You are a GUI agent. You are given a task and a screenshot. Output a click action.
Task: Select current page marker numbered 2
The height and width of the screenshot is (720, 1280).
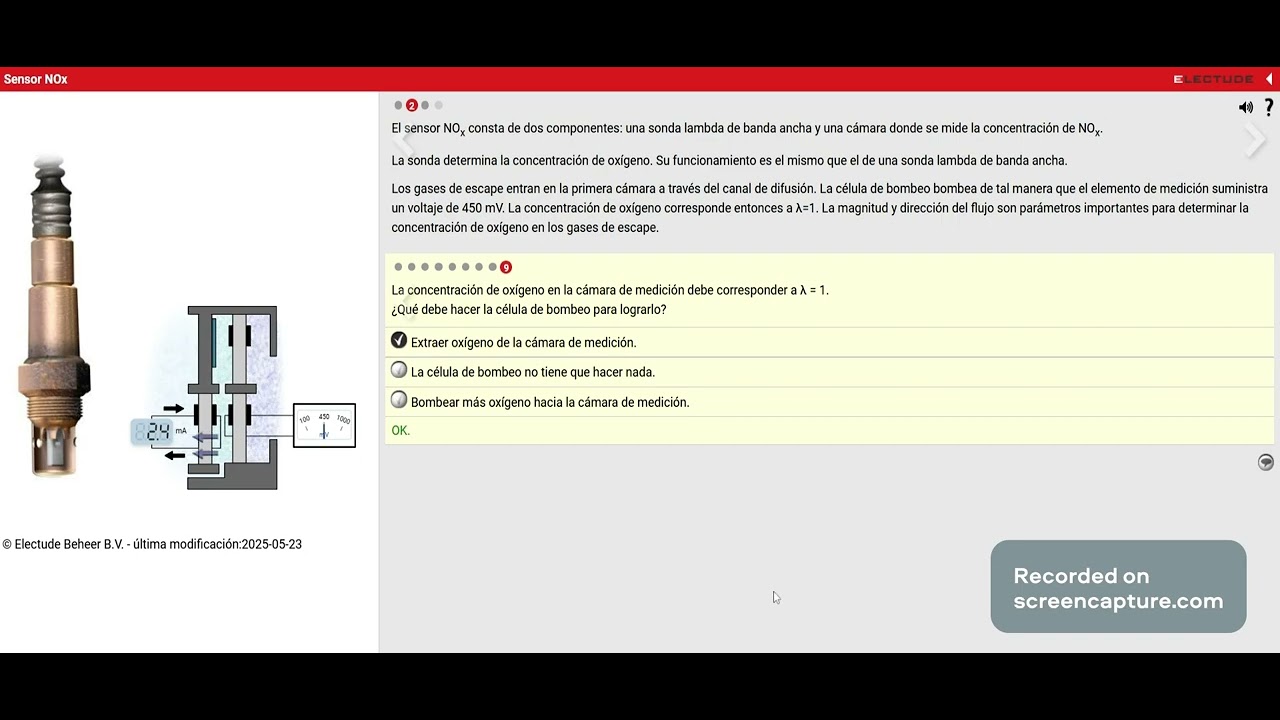411,105
